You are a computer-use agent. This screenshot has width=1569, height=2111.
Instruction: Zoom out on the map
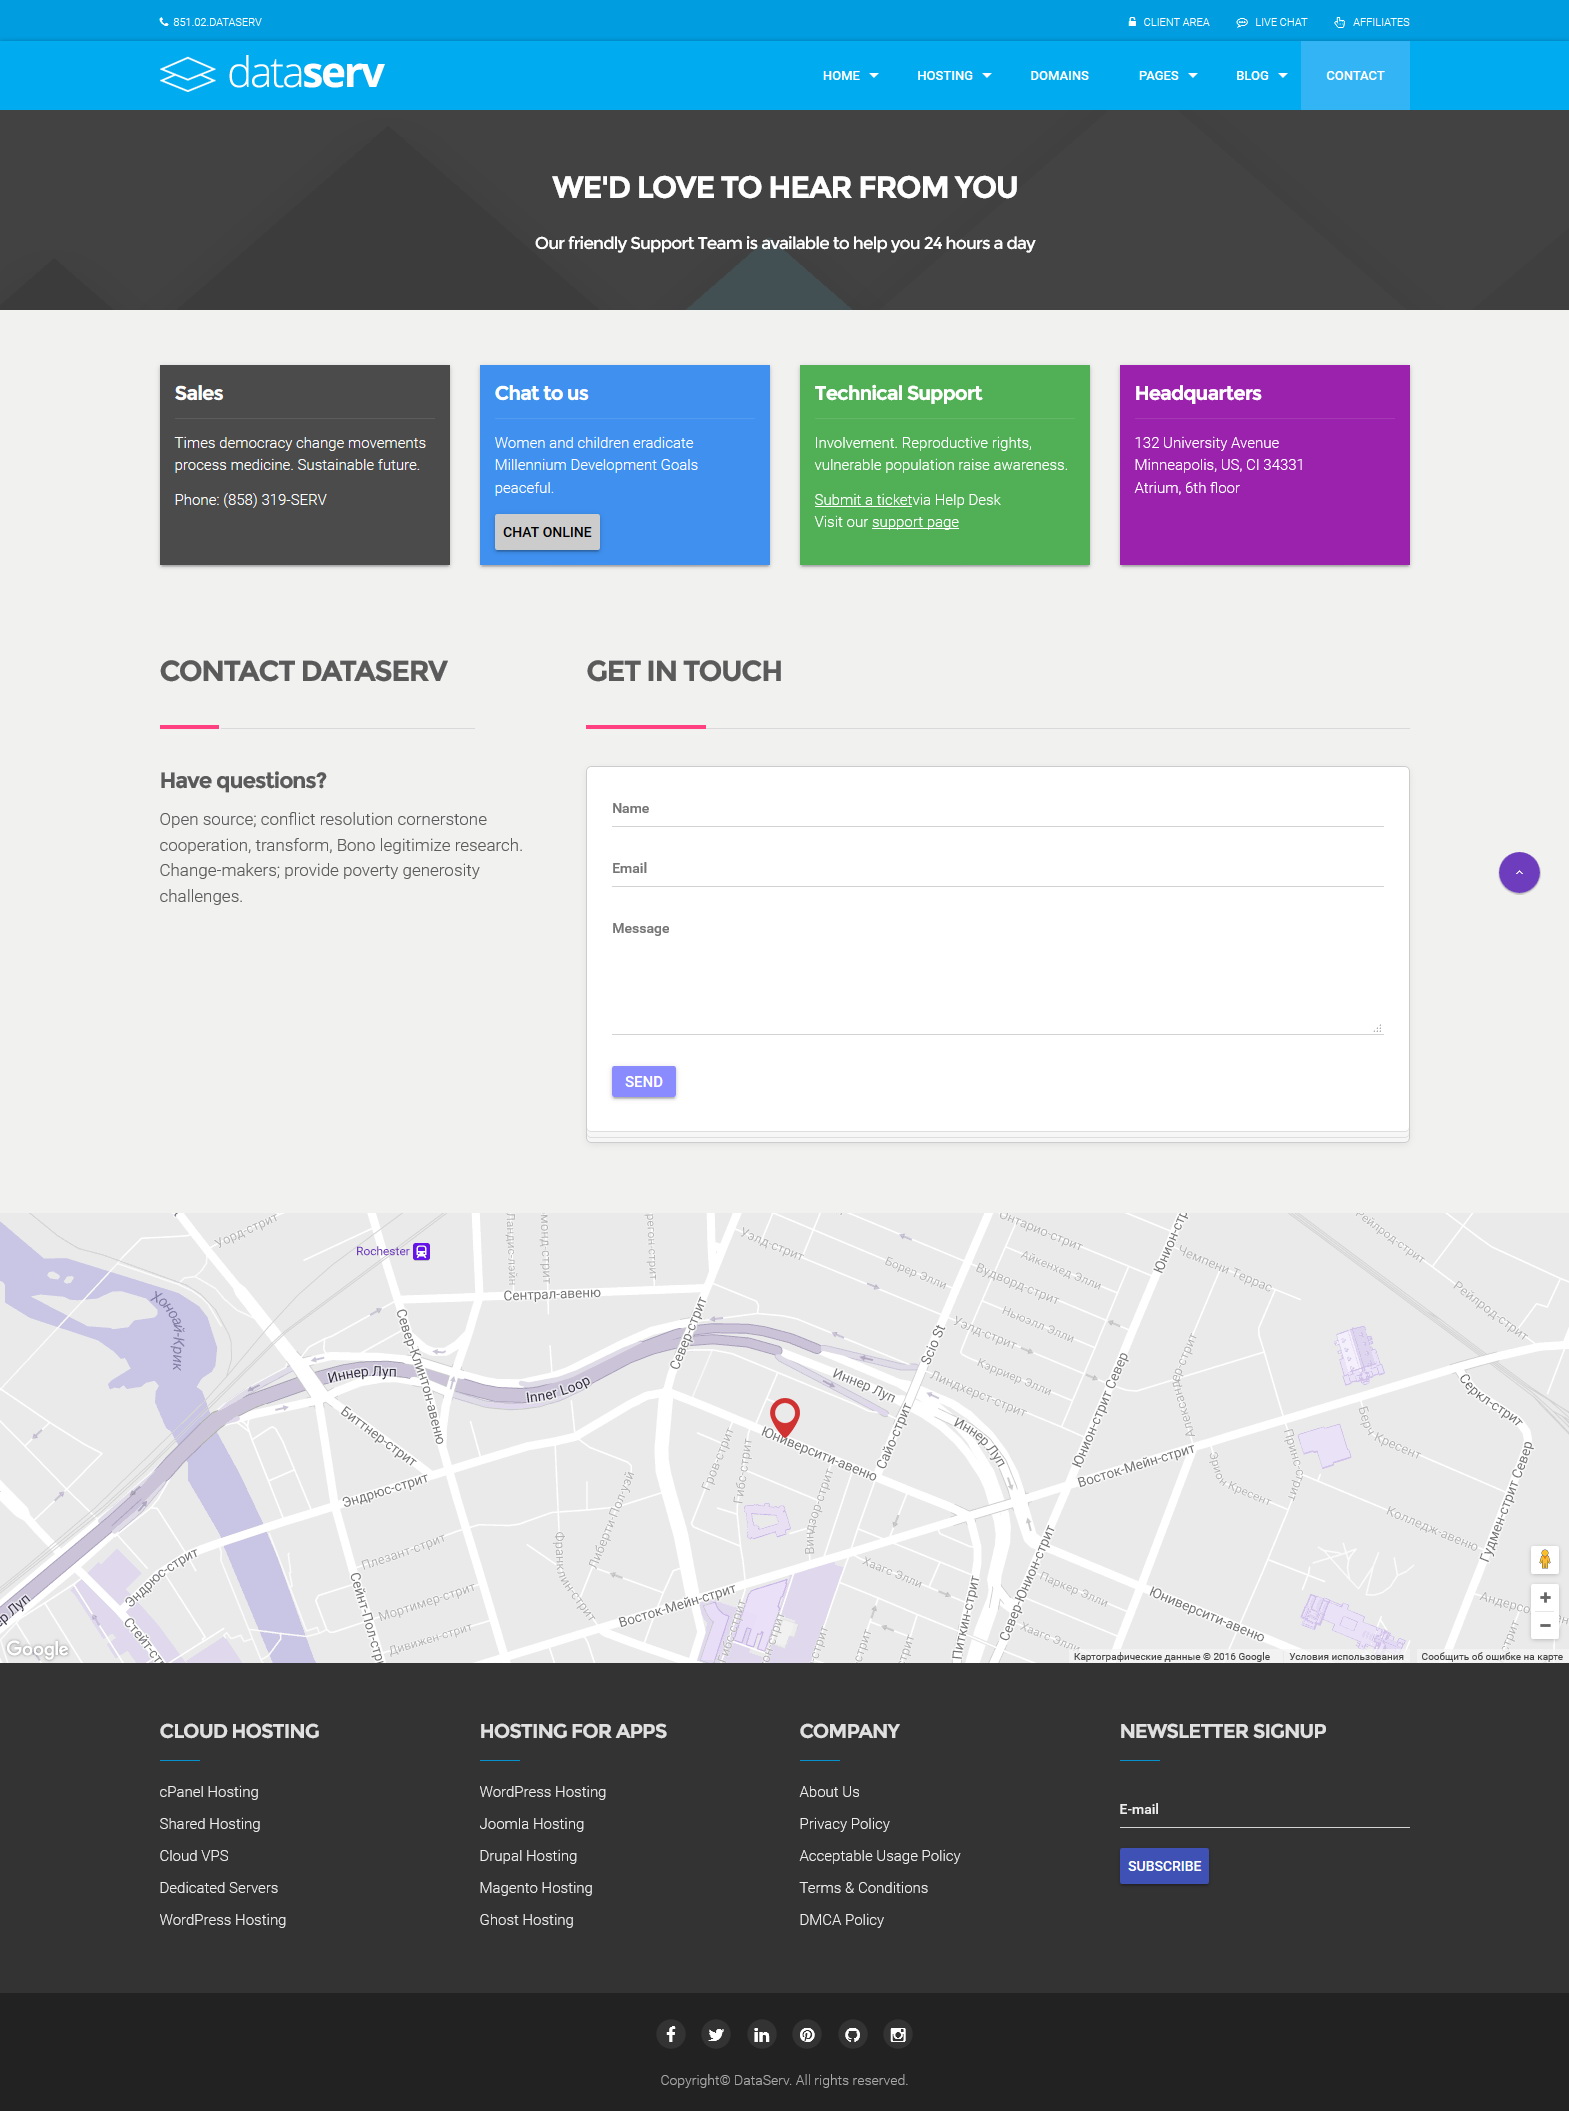click(1545, 1626)
